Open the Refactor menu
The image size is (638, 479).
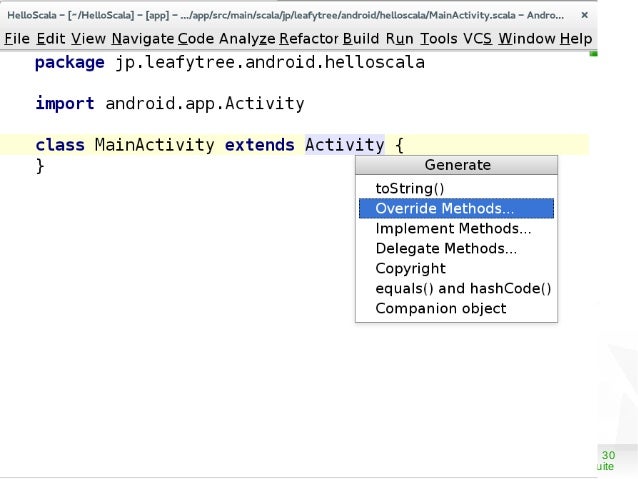pos(309,39)
